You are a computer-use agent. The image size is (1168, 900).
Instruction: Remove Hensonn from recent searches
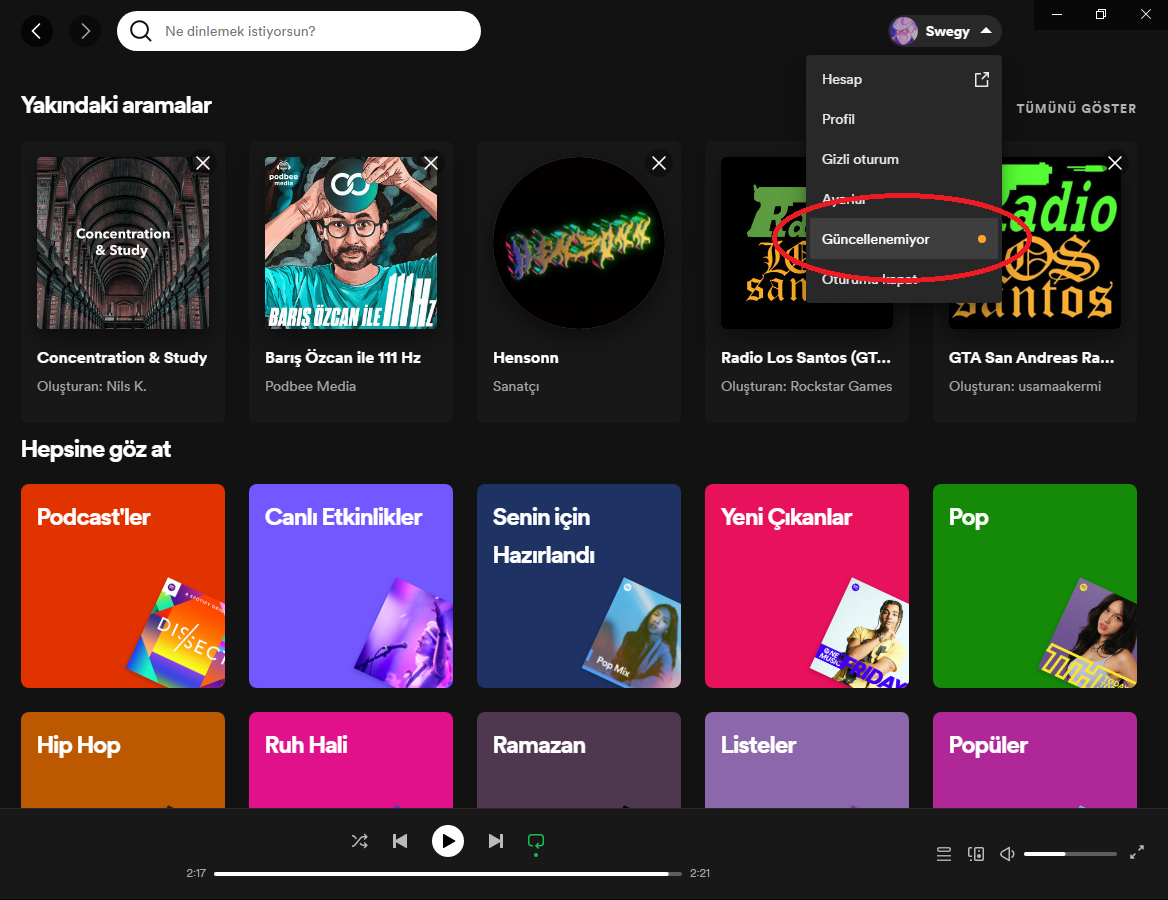pos(658,163)
